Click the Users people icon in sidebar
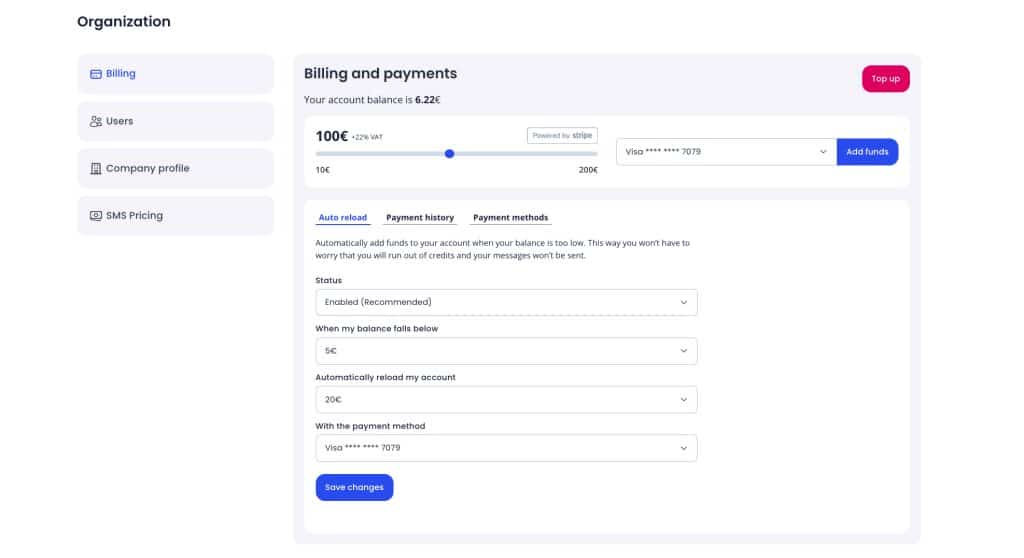Screen dimensions: 1024x558 click(96, 121)
